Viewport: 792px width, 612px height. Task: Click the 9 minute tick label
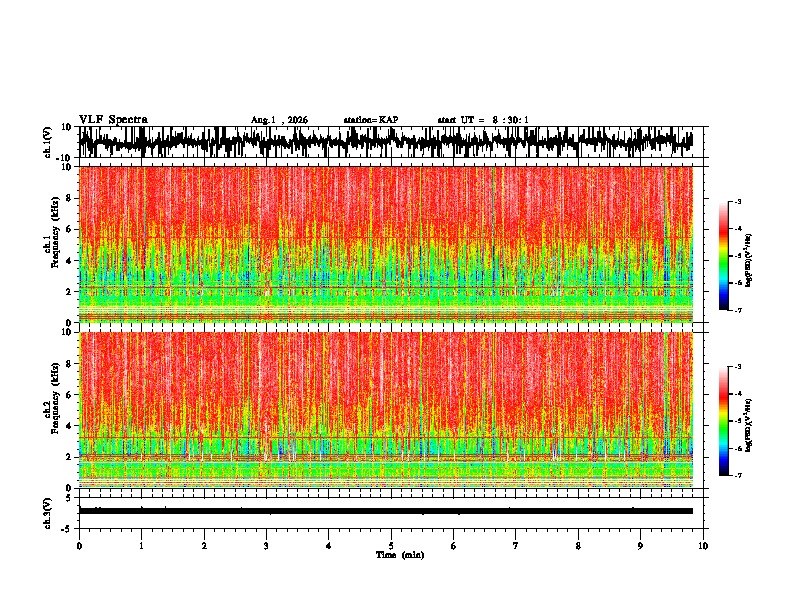click(x=640, y=546)
